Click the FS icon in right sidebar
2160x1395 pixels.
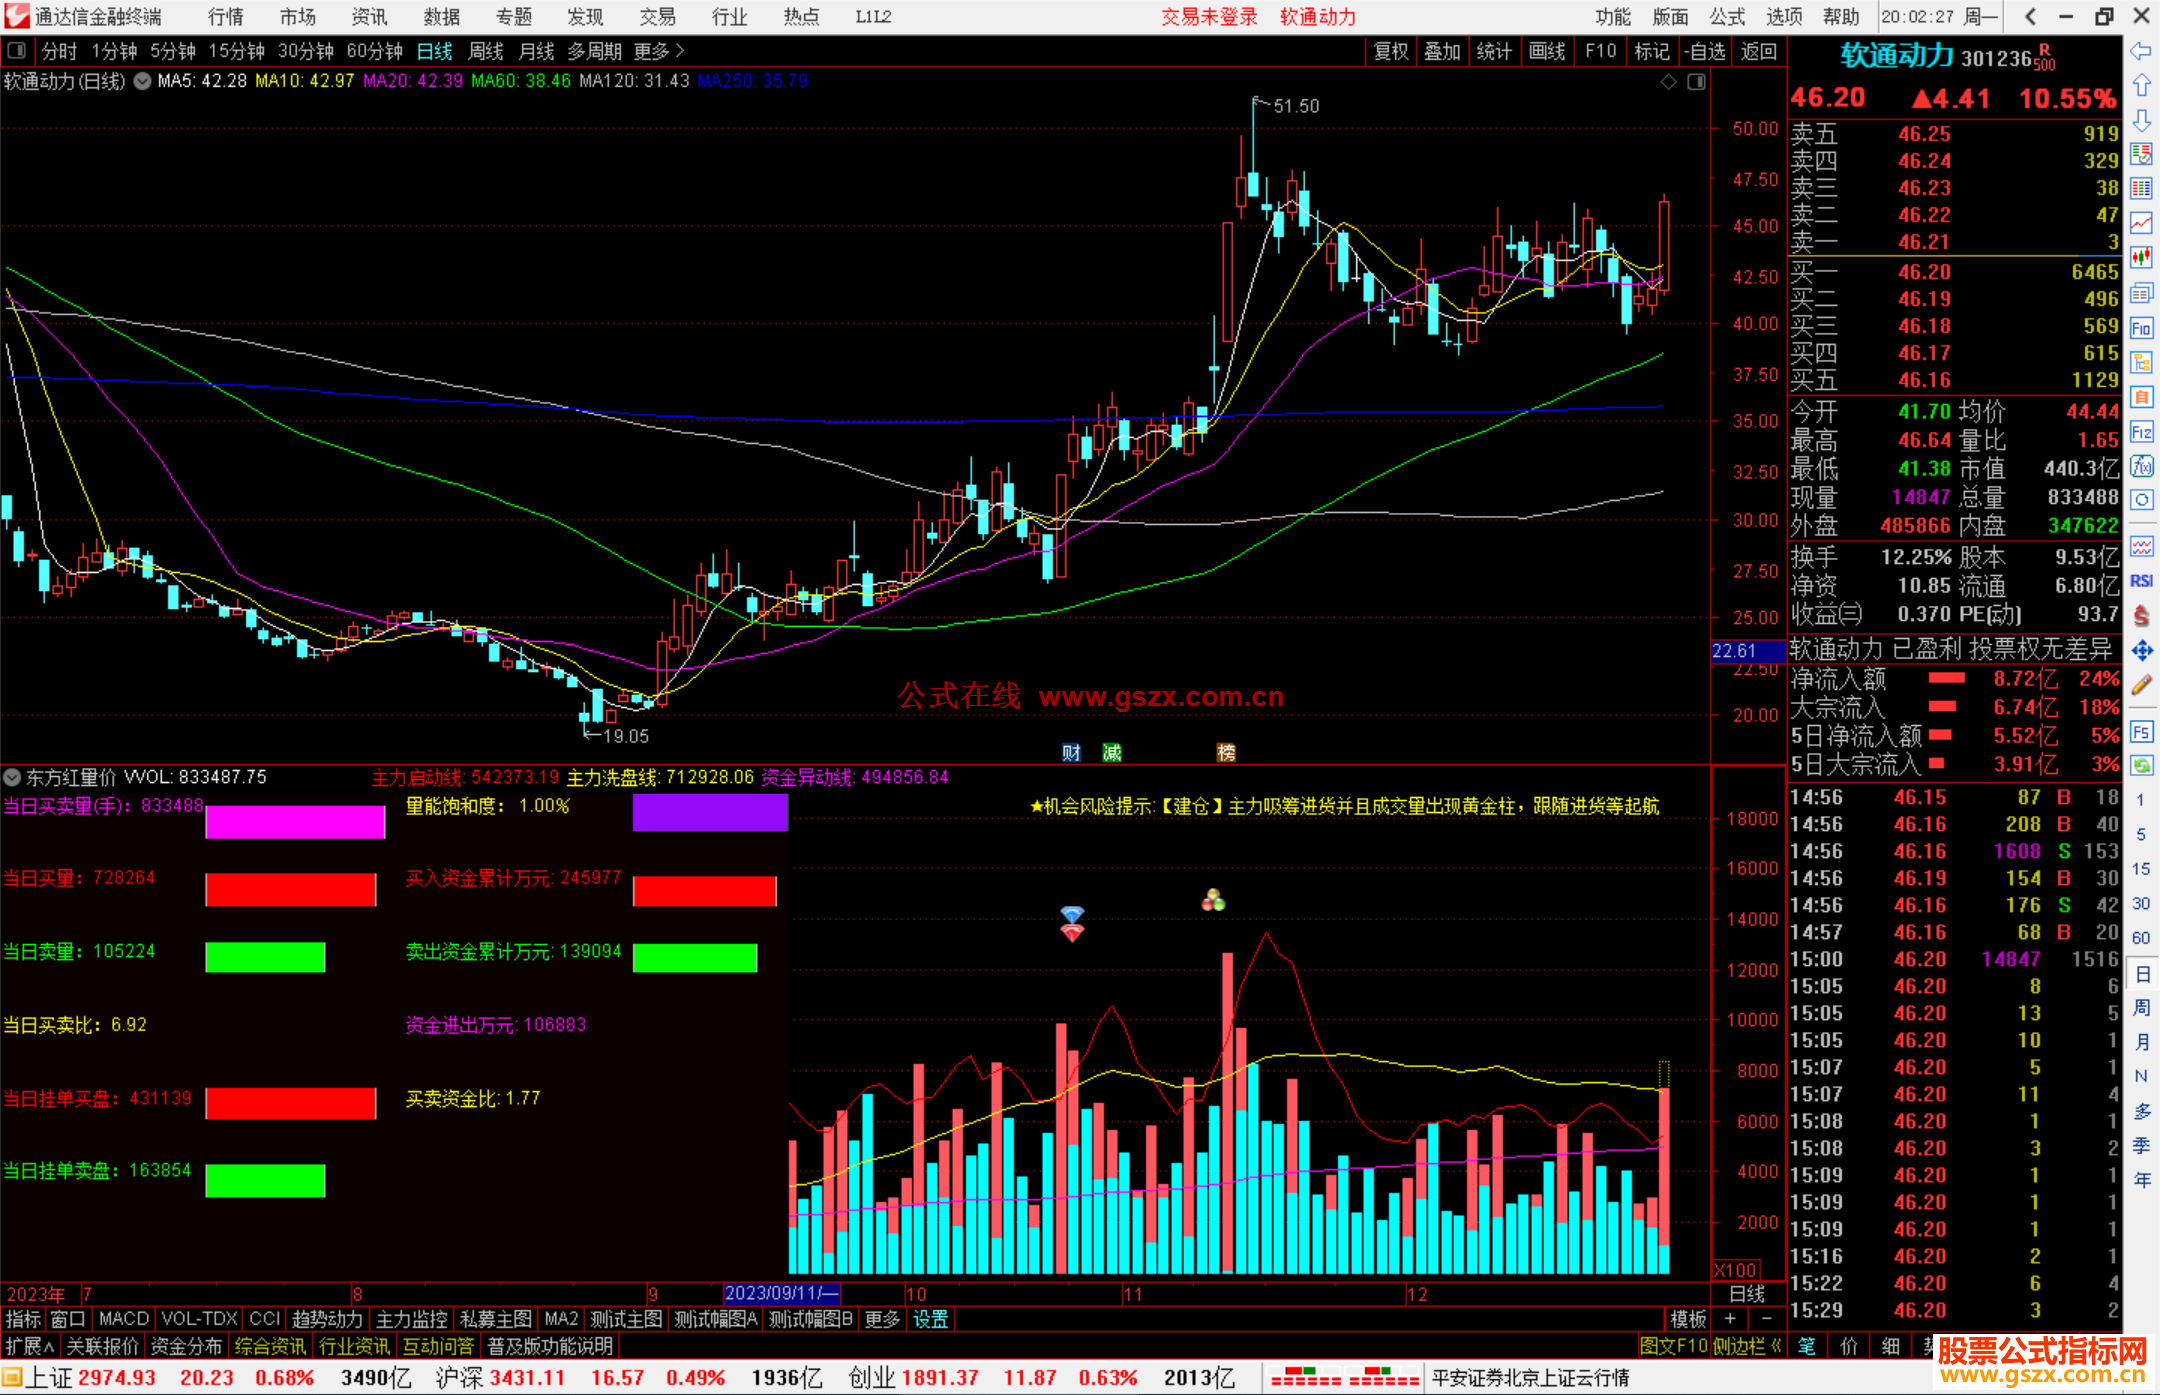coord(2141,732)
